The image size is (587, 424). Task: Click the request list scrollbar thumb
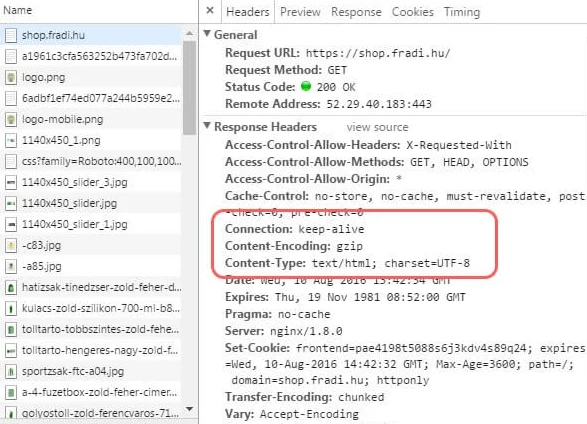(190, 88)
